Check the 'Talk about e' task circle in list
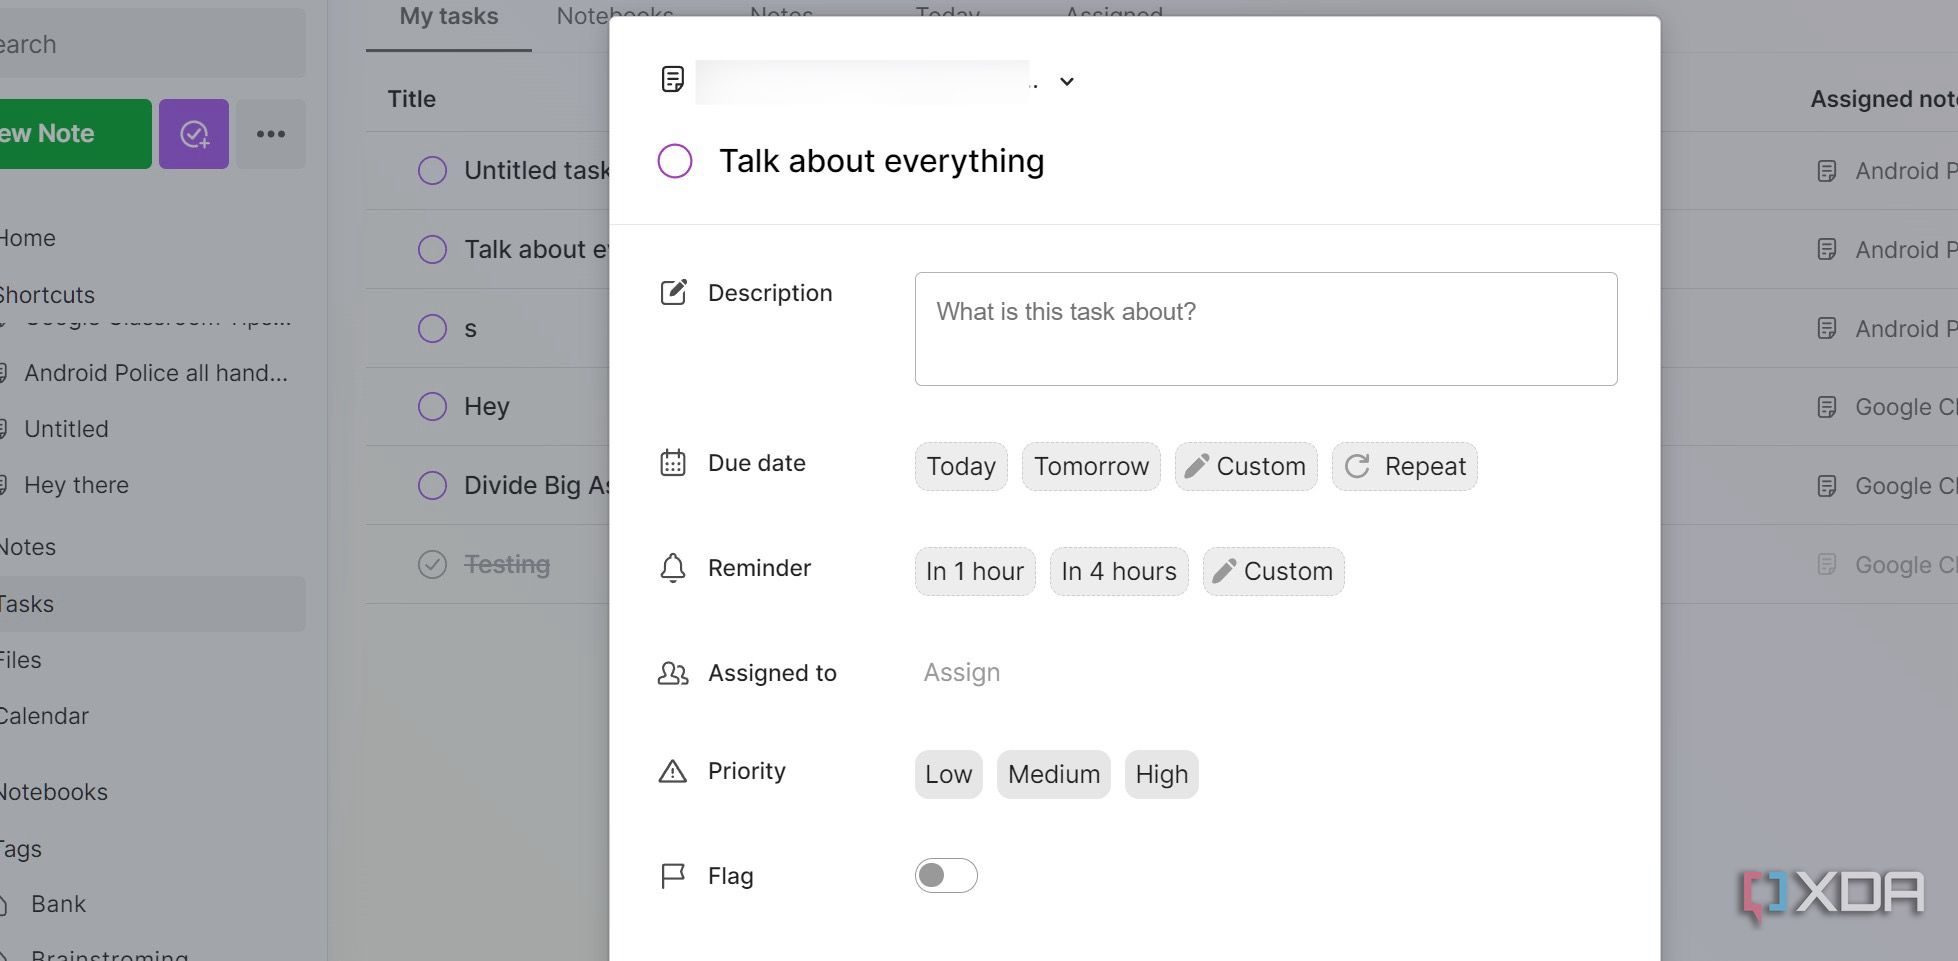The image size is (1958, 961). tap(432, 249)
